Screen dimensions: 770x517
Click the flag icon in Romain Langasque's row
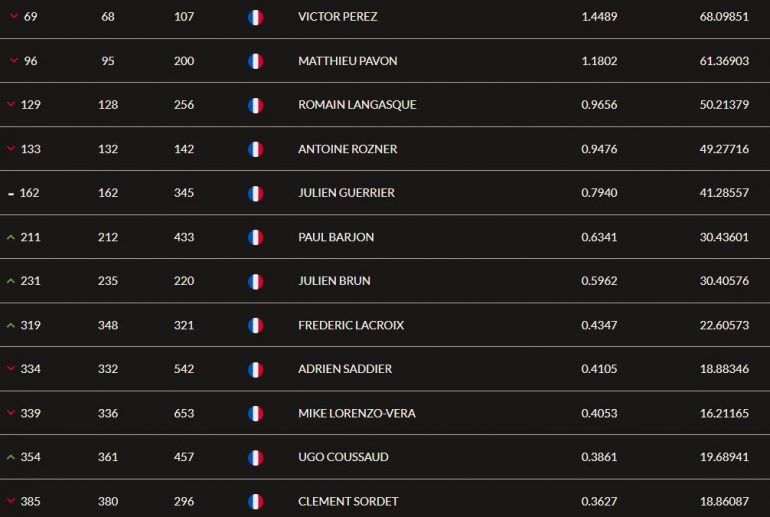pyautogui.click(x=255, y=105)
